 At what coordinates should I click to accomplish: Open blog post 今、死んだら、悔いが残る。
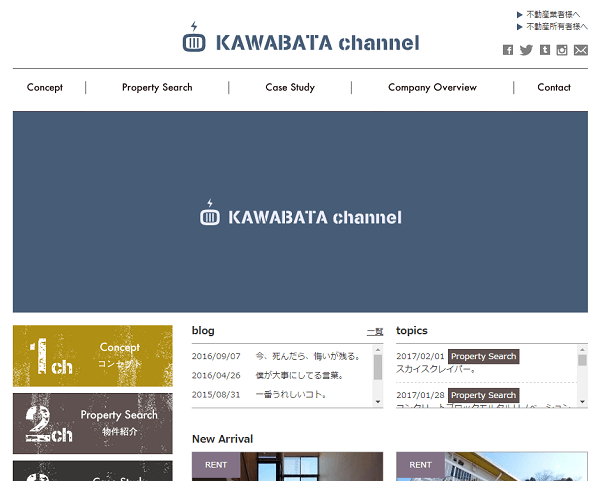click(x=308, y=356)
